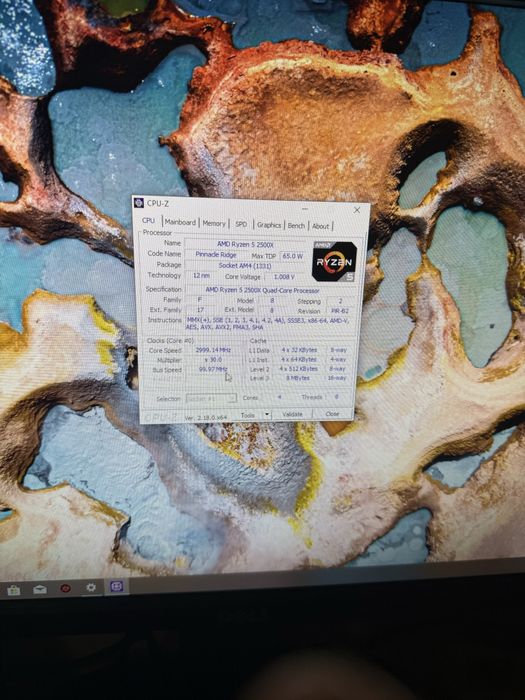The image size is (525, 700).
Task: Click the red circular taskbar icon
Action: 65,588
